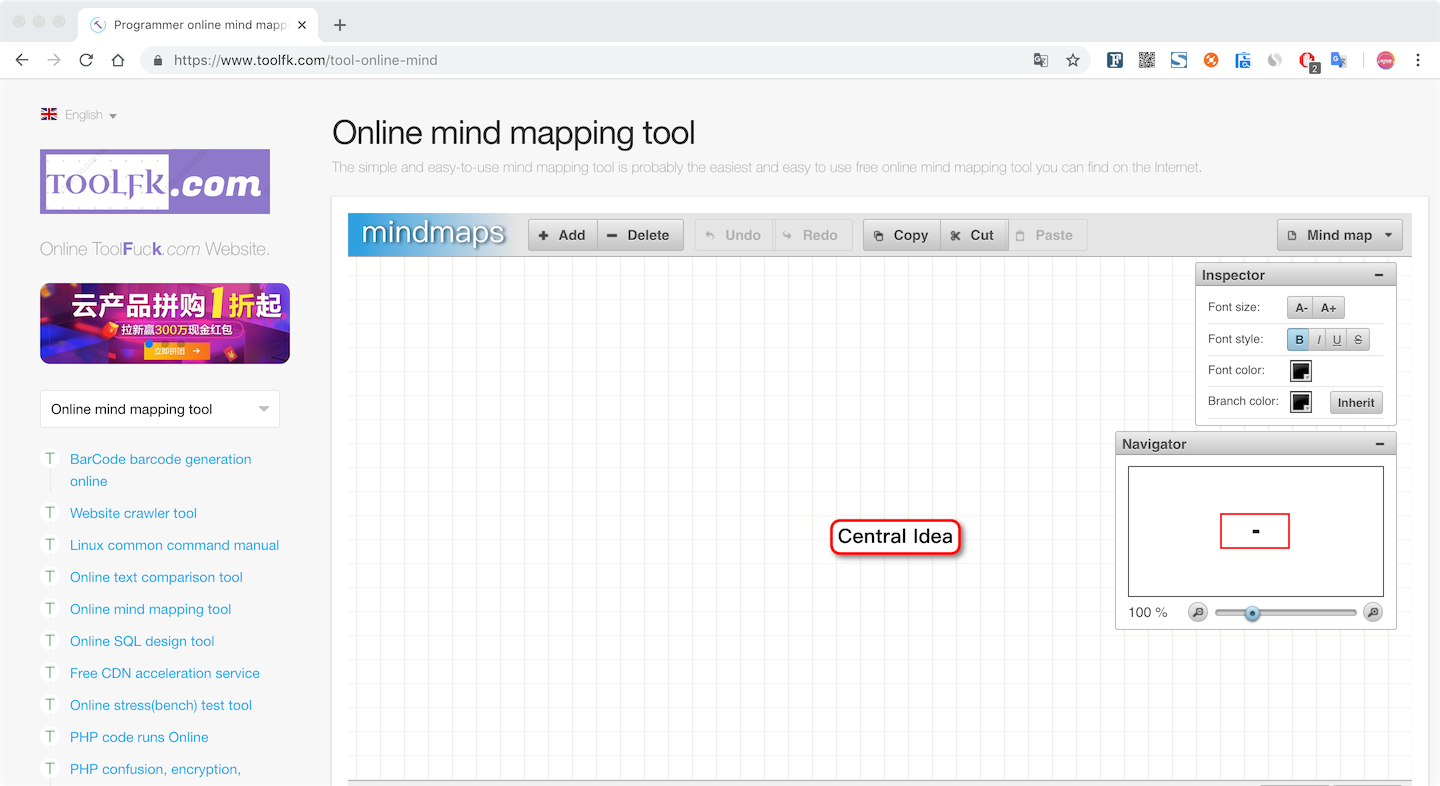Click the red viewport box in Navigator
The height and width of the screenshot is (786, 1440).
point(1255,531)
